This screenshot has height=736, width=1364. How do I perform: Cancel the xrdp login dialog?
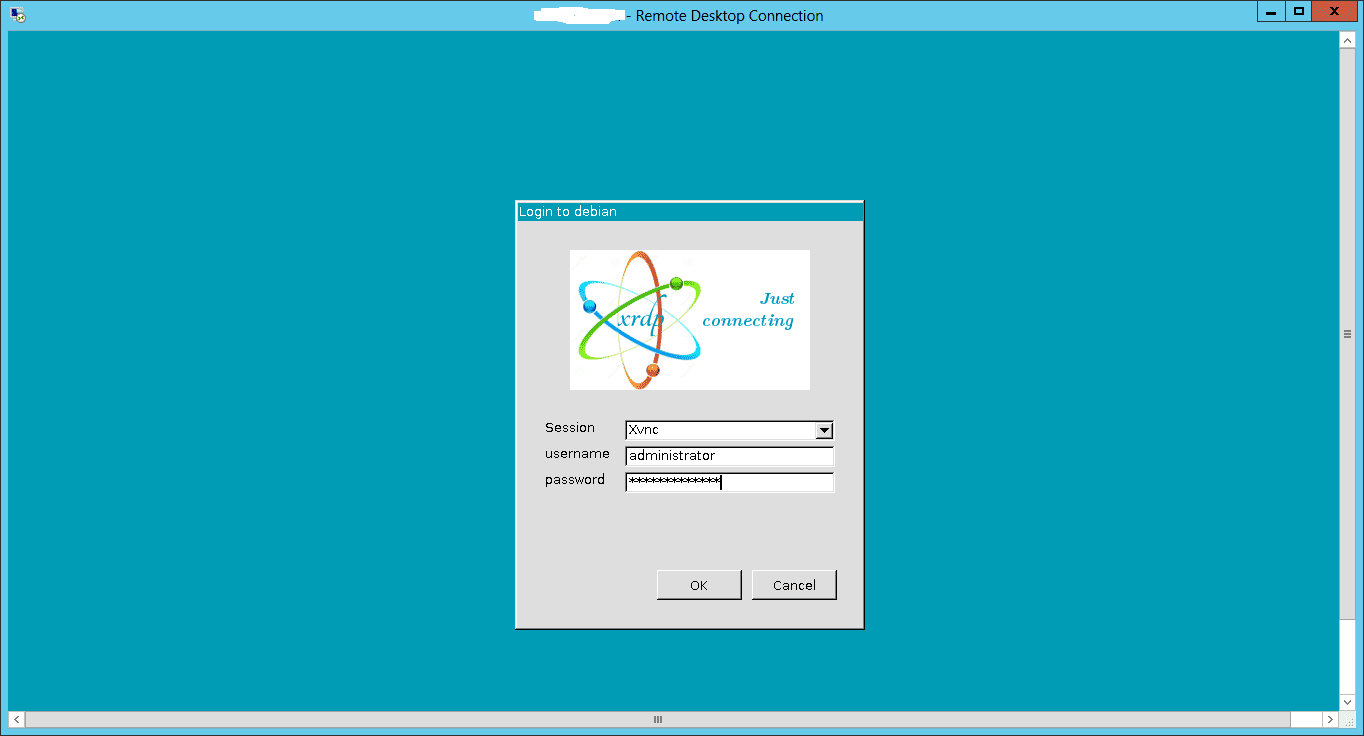(x=794, y=585)
